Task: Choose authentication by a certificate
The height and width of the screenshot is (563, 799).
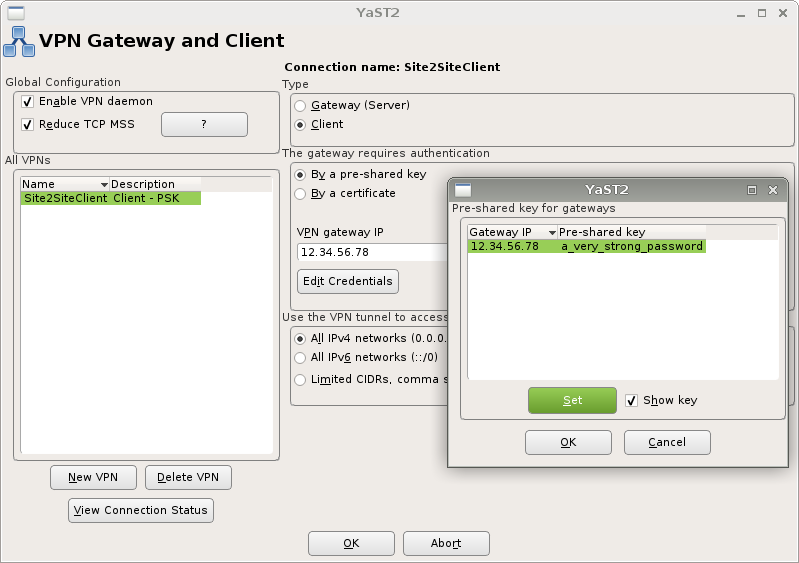Action: (300, 193)
